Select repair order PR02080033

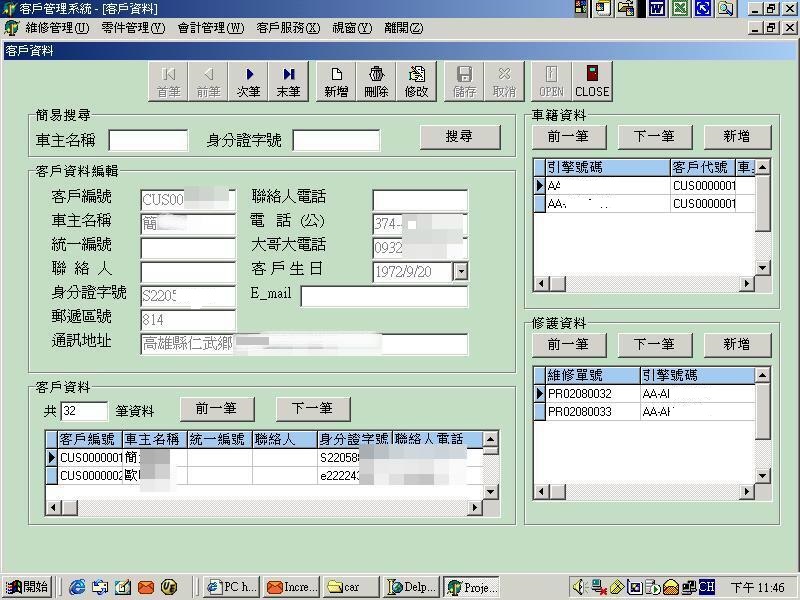pyautogui.click(x=644, y=412)
